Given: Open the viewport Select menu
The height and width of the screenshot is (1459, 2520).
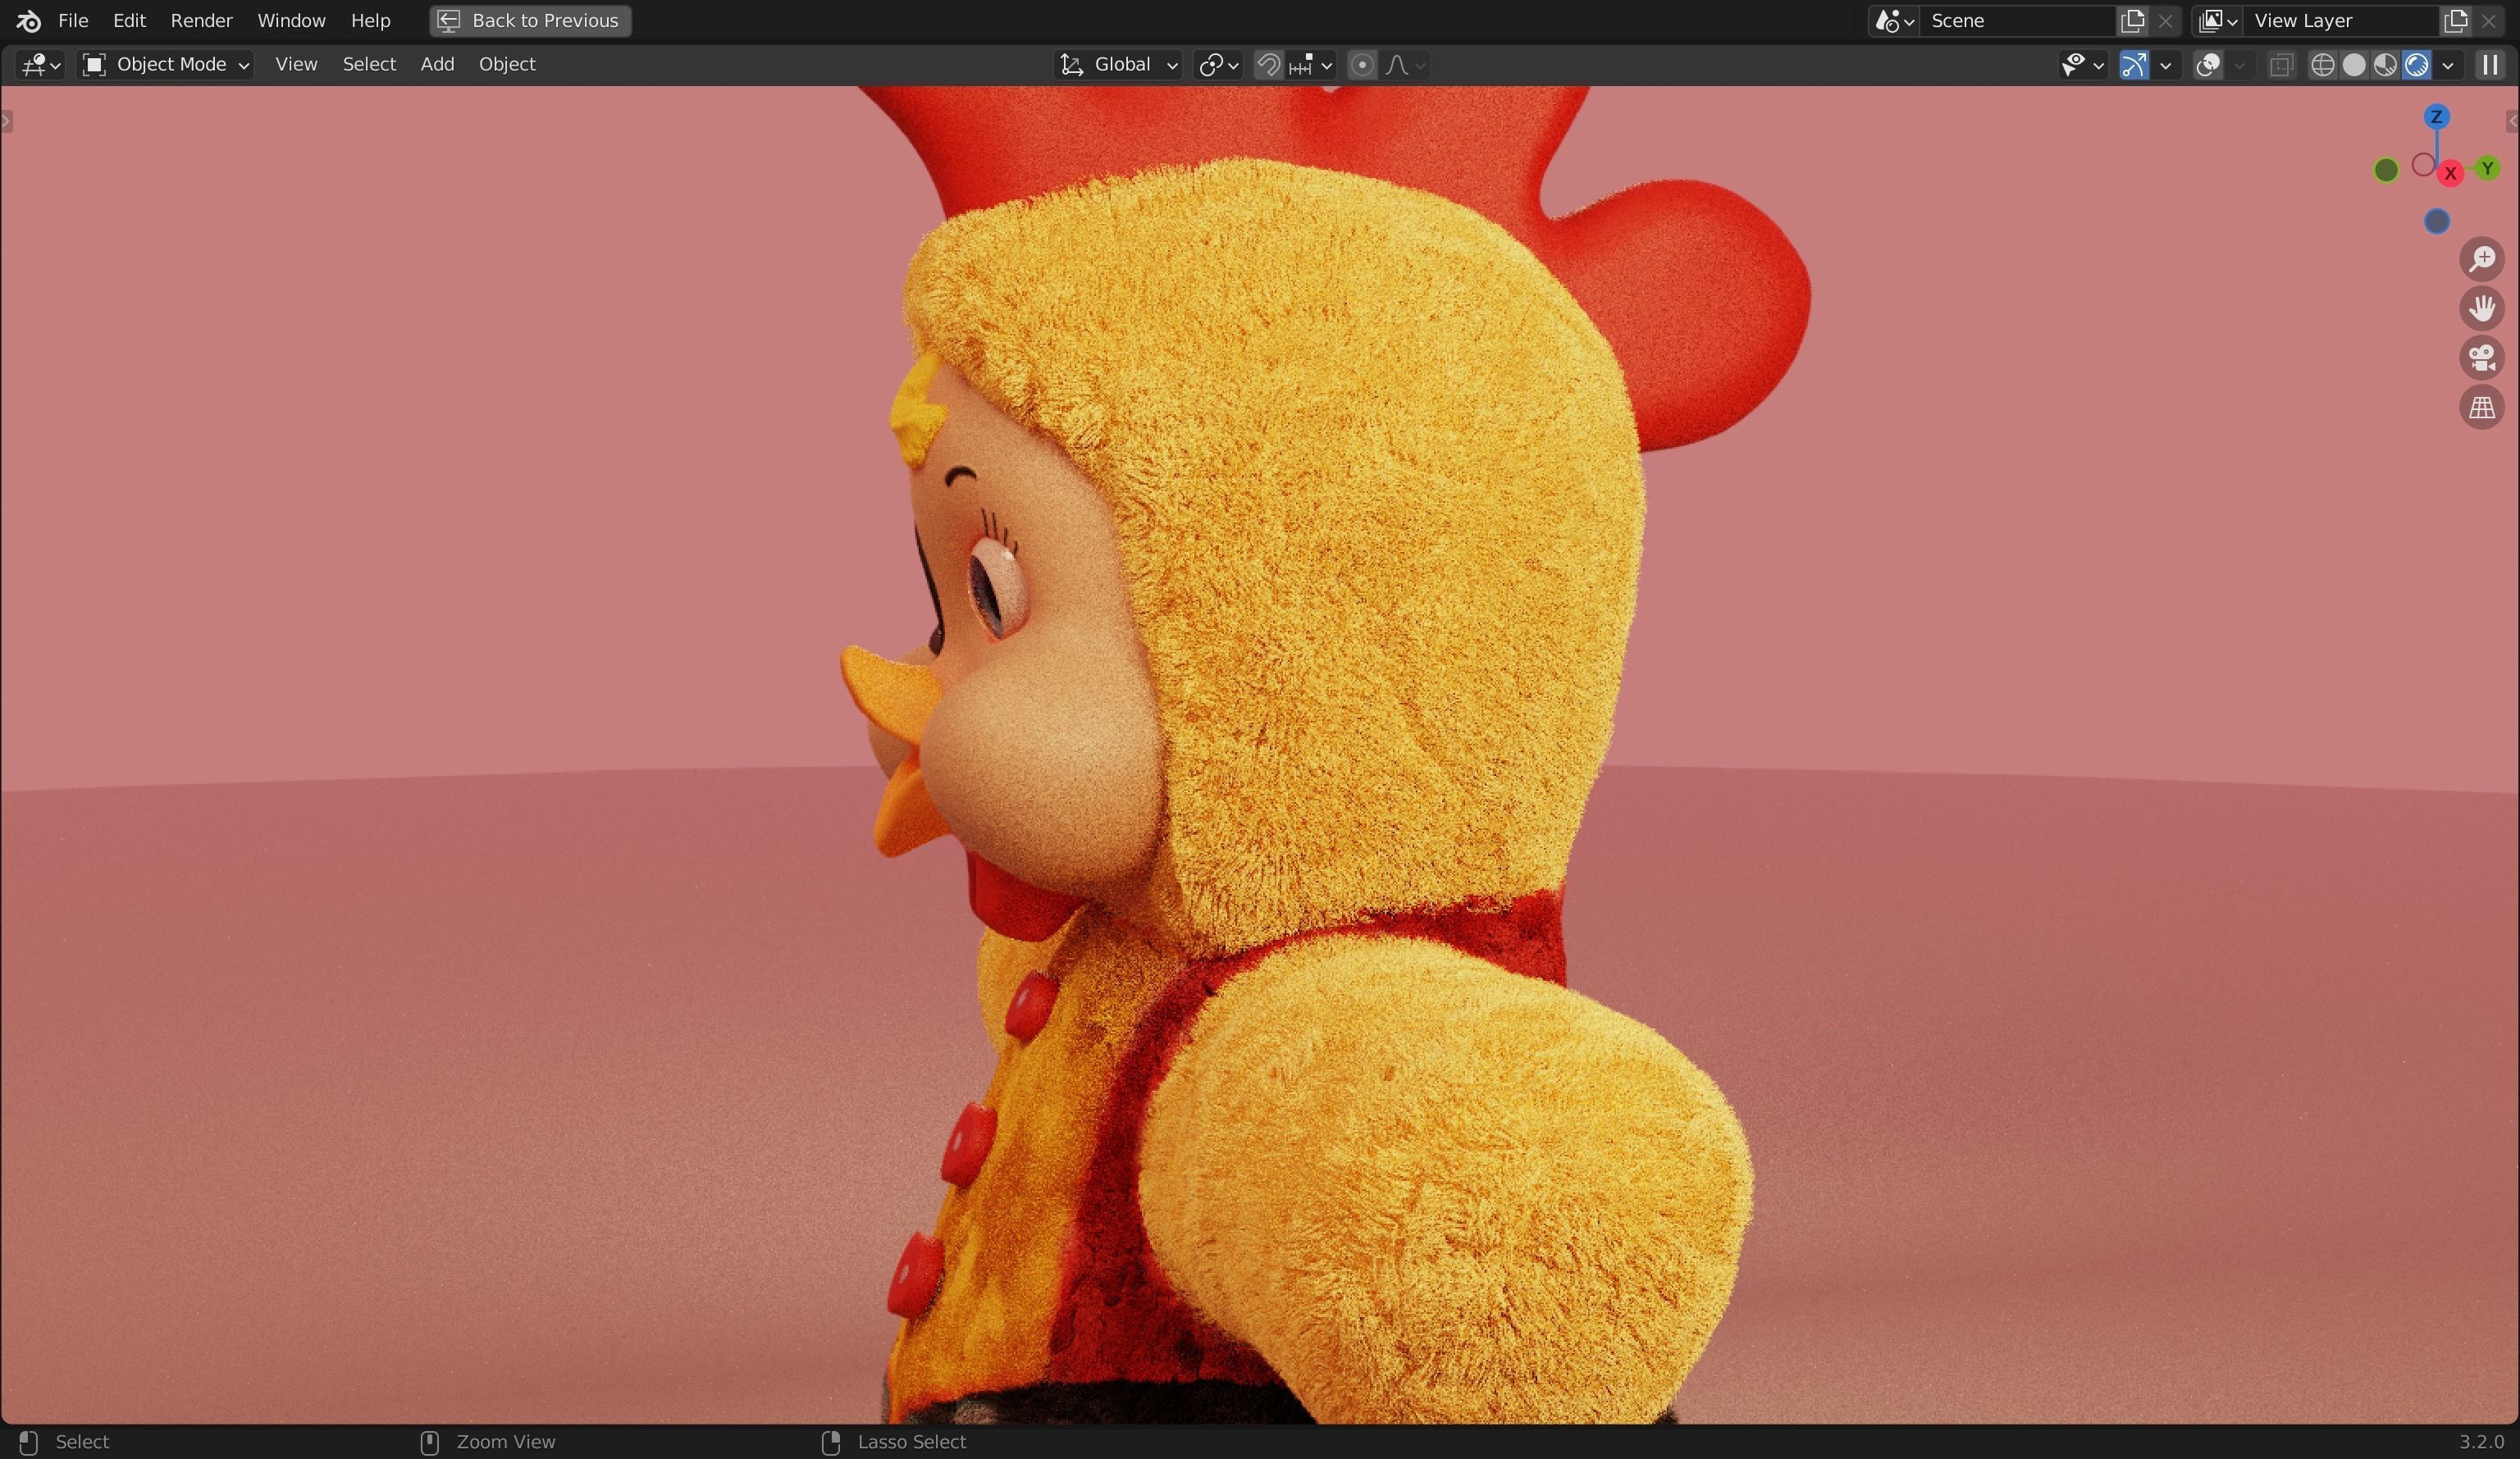Looking at the screenshot, I should coord(369,65).
